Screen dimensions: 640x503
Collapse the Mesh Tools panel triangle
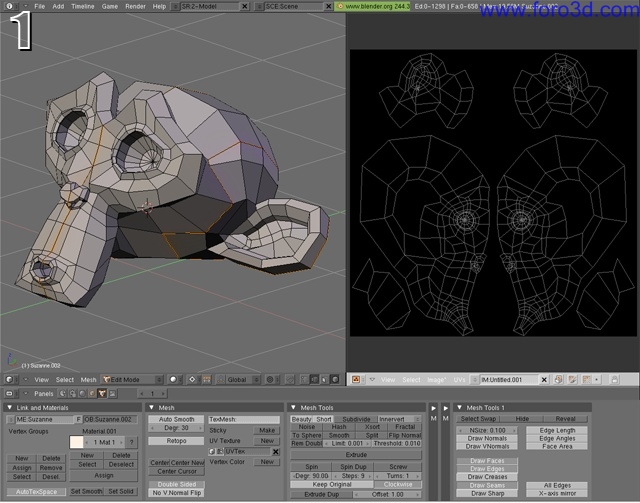tap(293, 407)
